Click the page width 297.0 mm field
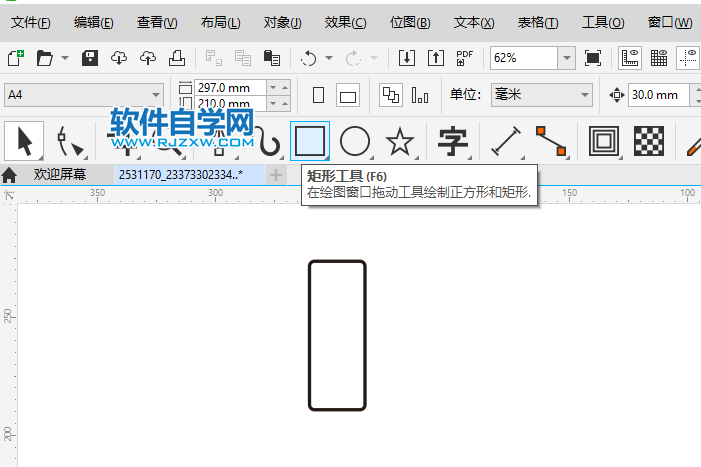 click(x=230, y=88)
